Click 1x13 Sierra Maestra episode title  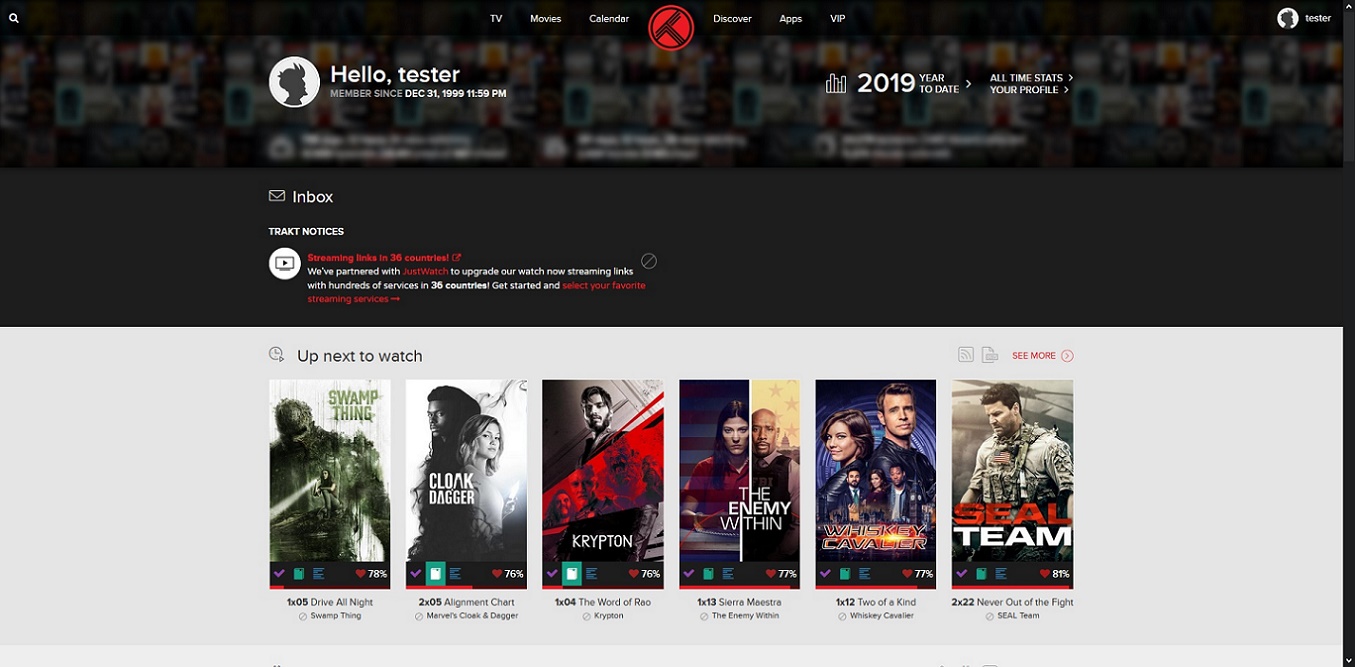[x=739, y=602]
